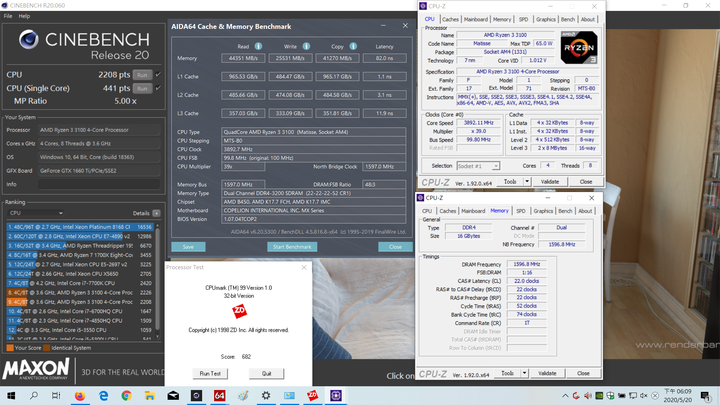This screenshot has width=720, height=405.
Task: Select ranking row AMD Ryzen 7 1700X
Action: pos(80,255)
